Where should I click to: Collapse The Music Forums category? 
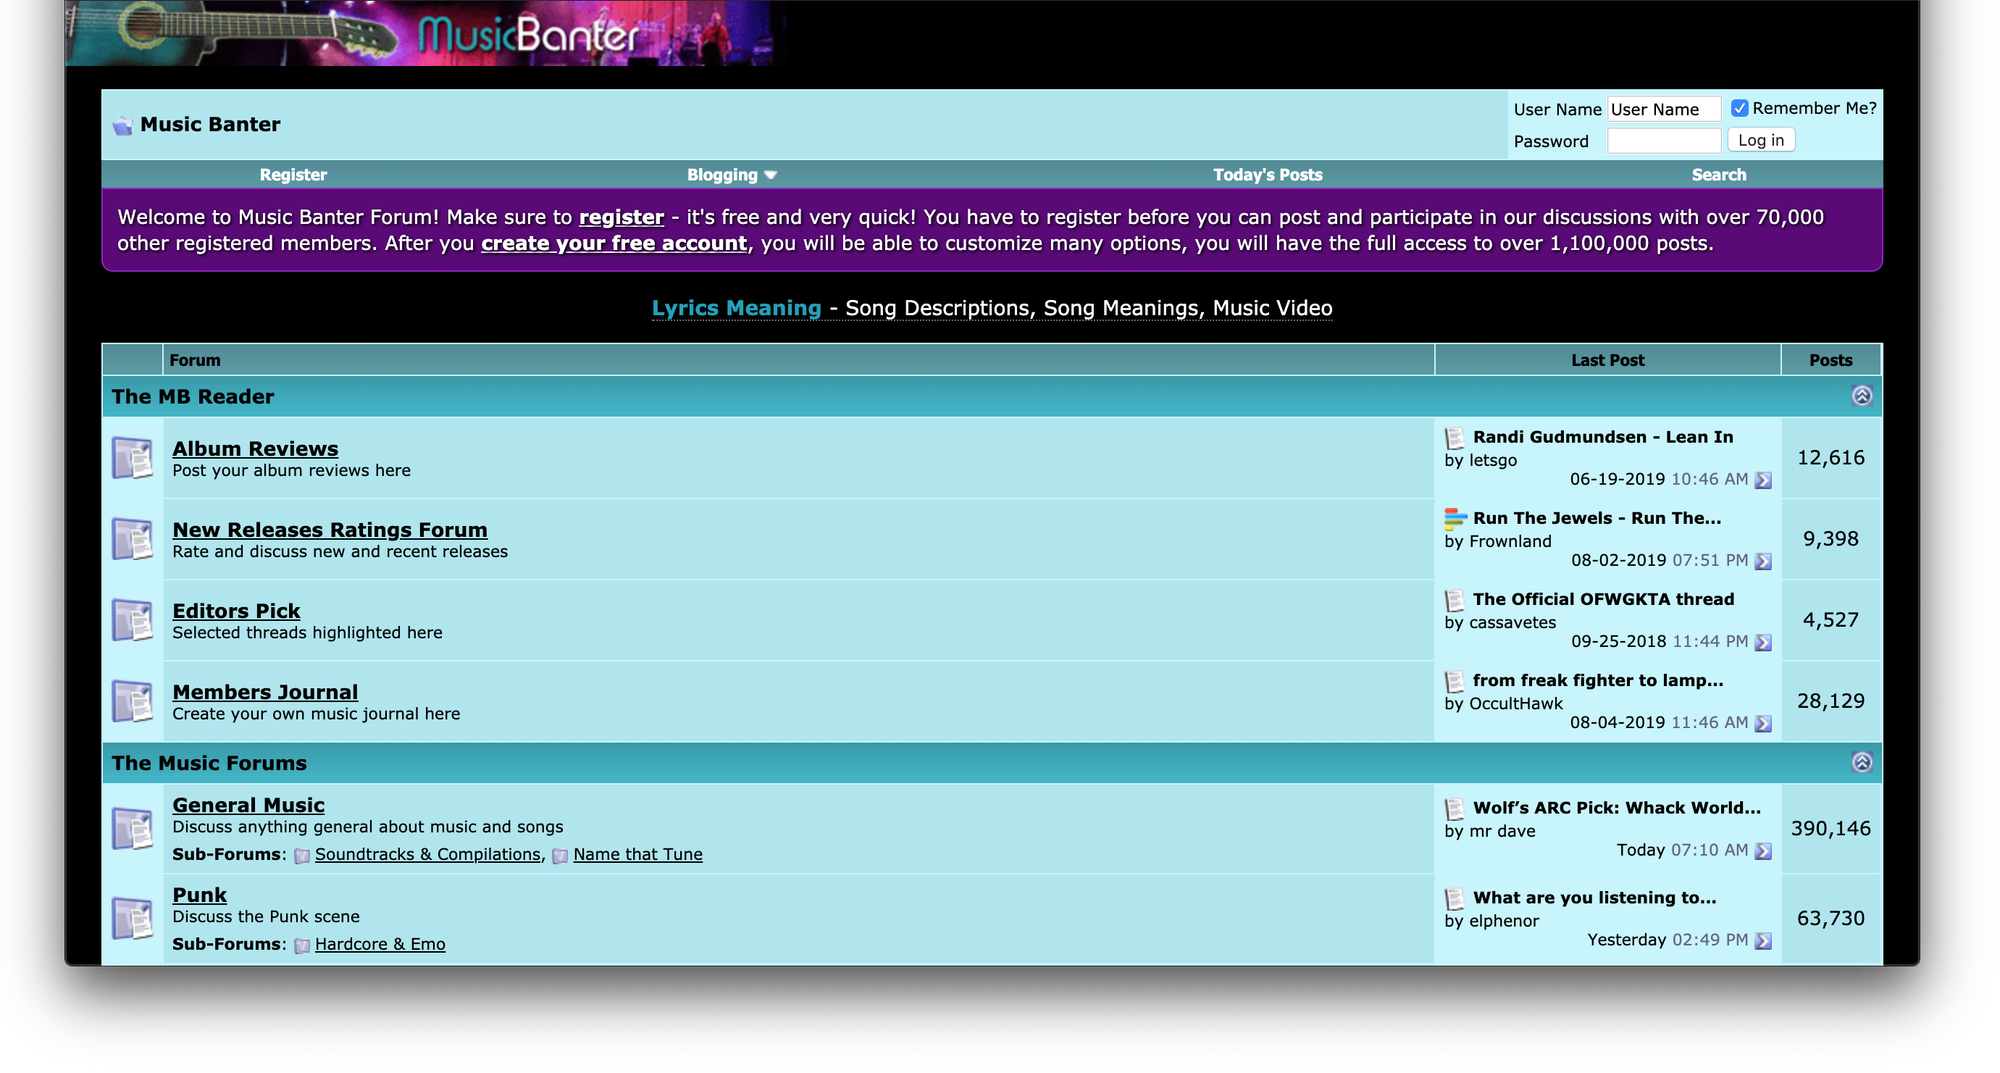pos(1861,763)
